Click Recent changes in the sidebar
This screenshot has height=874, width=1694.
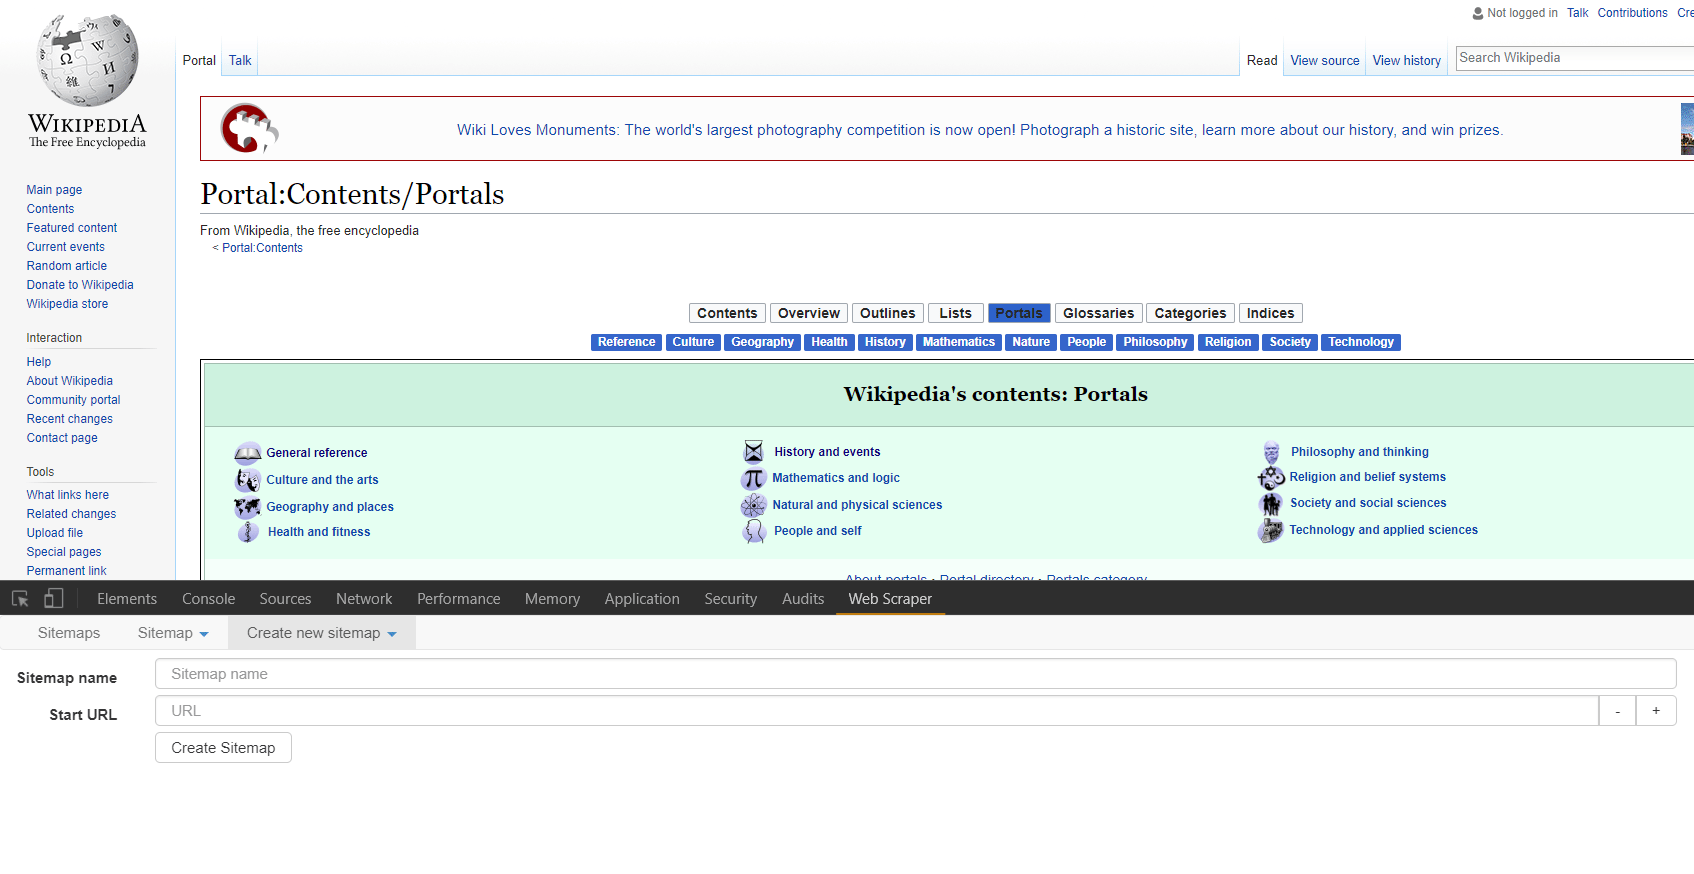[x=70, y=419]
